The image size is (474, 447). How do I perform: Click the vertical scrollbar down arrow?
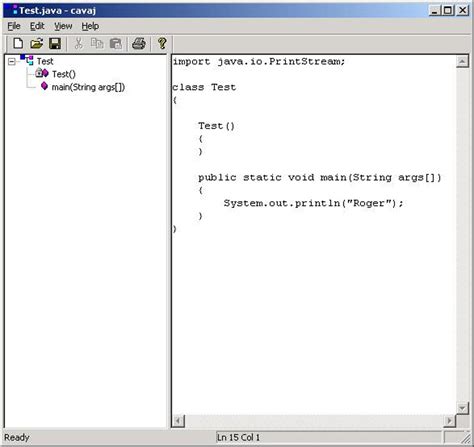462,408
